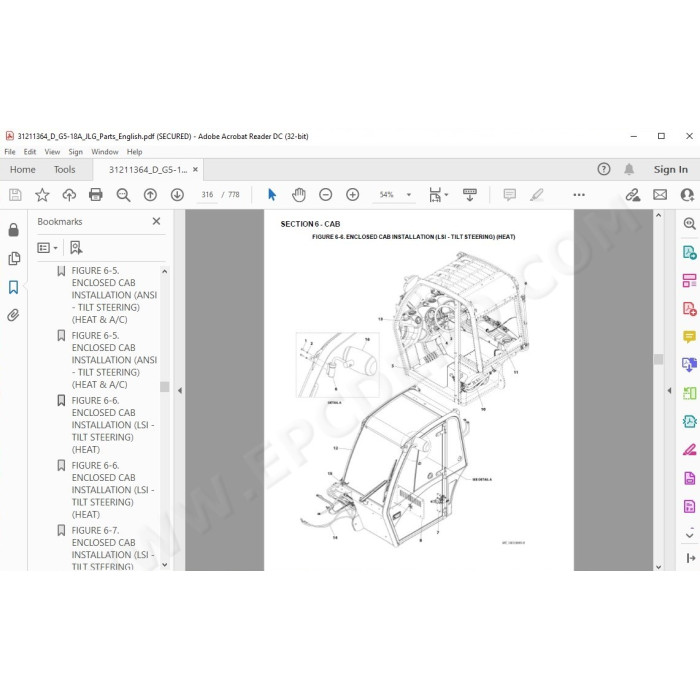This screenshot has width=700, height=700.
Task: Click the Save file icon
Action: (15, 195)
